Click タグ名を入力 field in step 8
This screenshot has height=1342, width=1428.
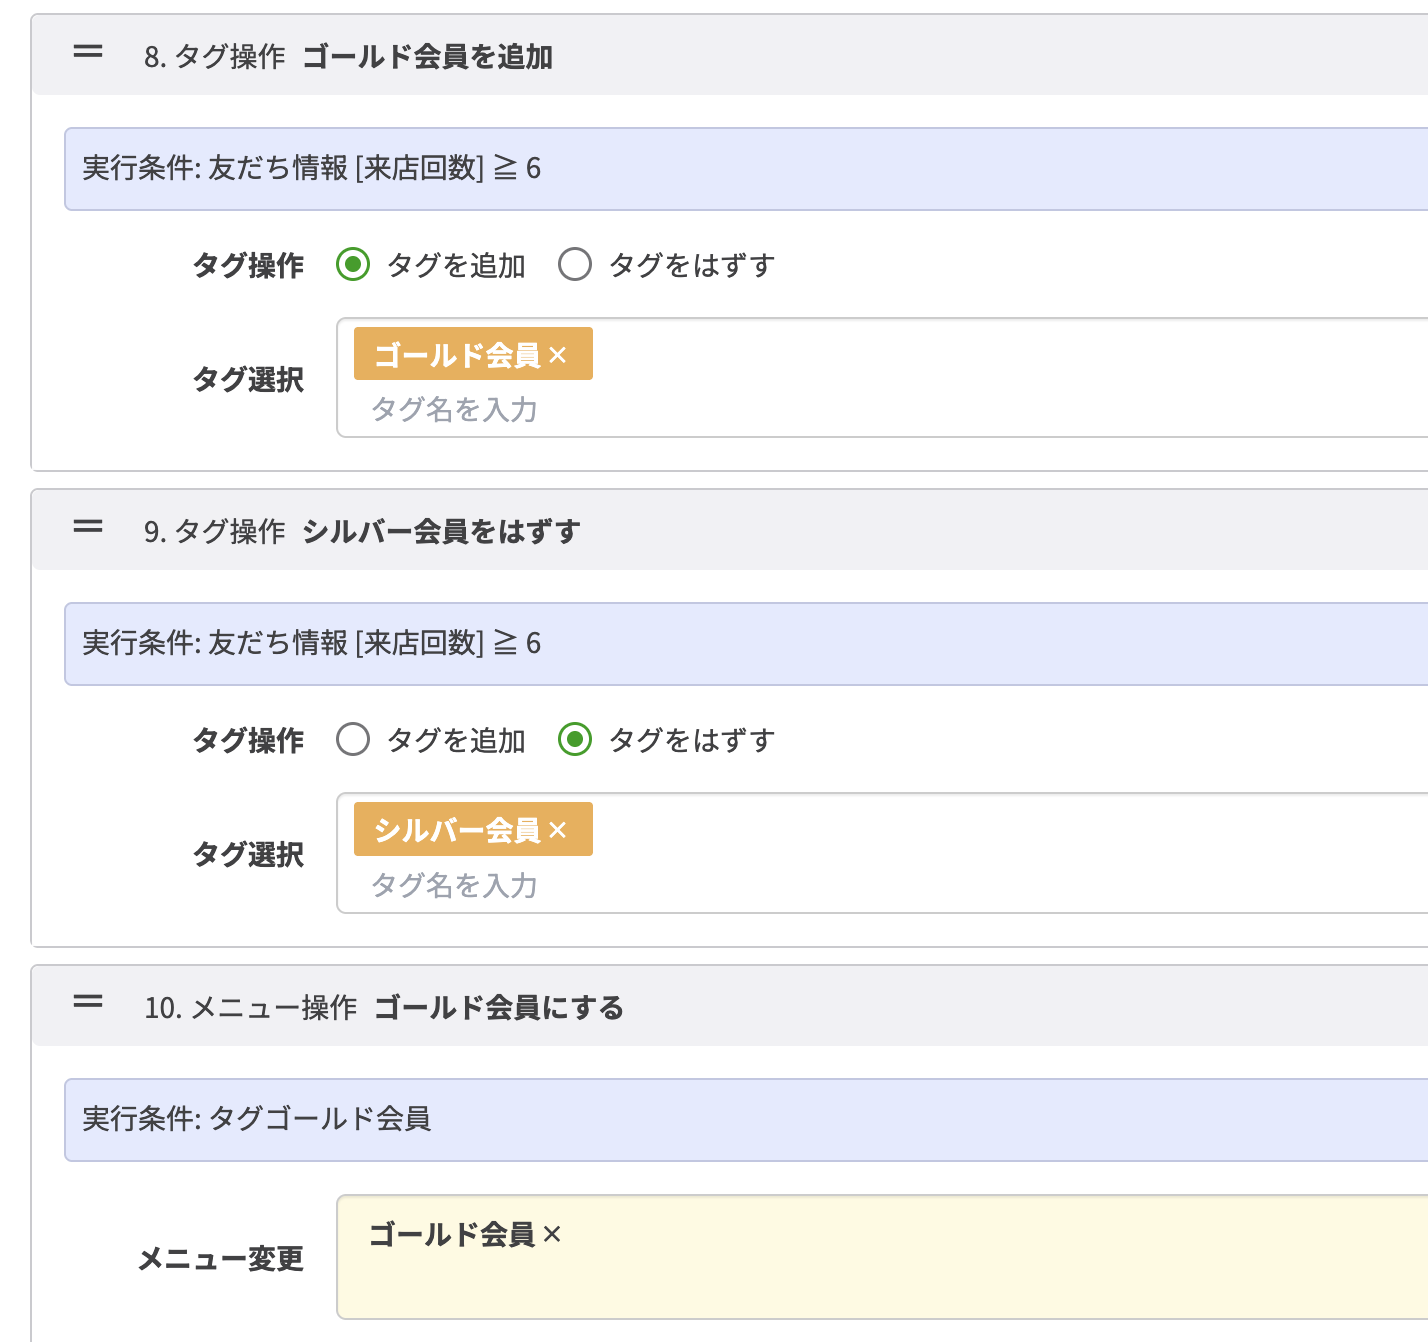[x=453, y=409]
